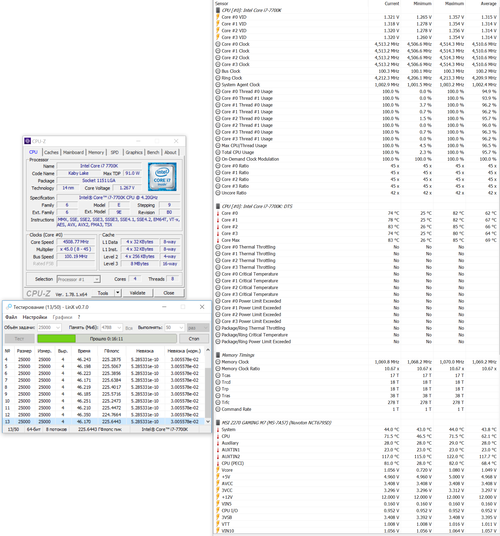
Task: Open the Настройки menu in LinX
Action: pos(35,317)
